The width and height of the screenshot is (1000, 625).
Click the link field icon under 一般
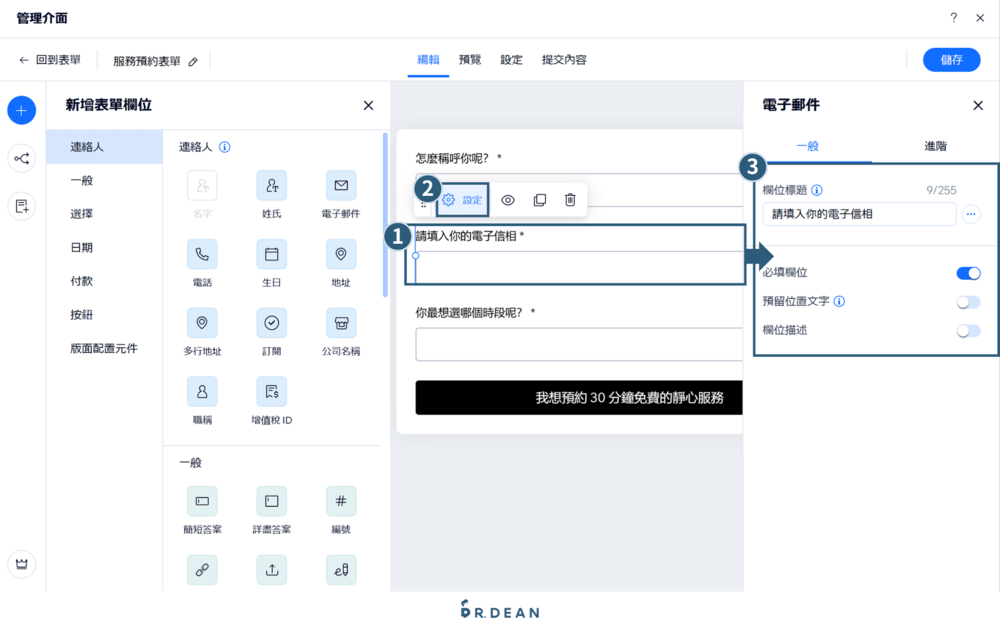point(203,570)
